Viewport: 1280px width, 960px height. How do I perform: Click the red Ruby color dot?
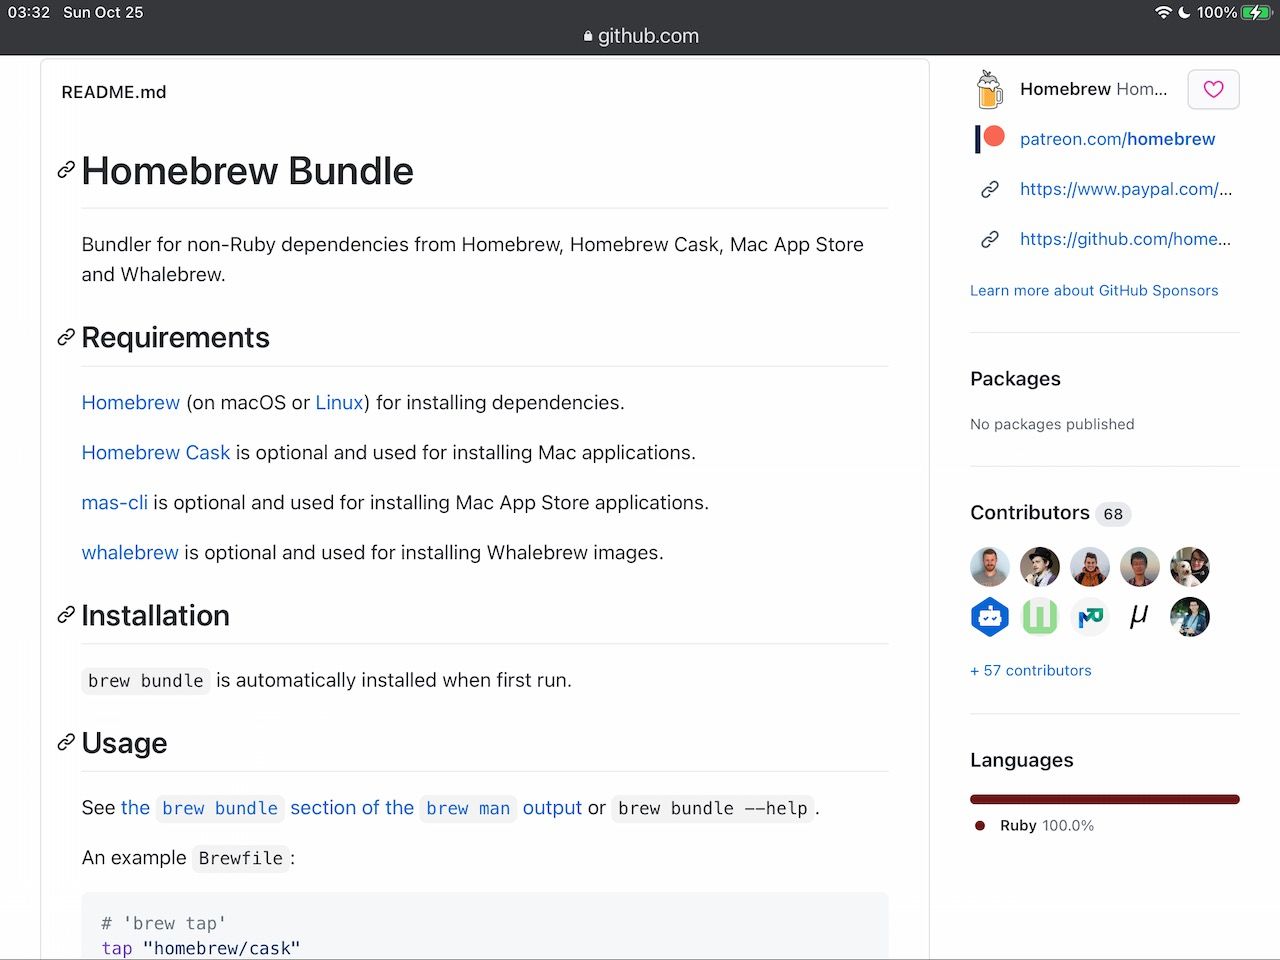click(980, 825)
